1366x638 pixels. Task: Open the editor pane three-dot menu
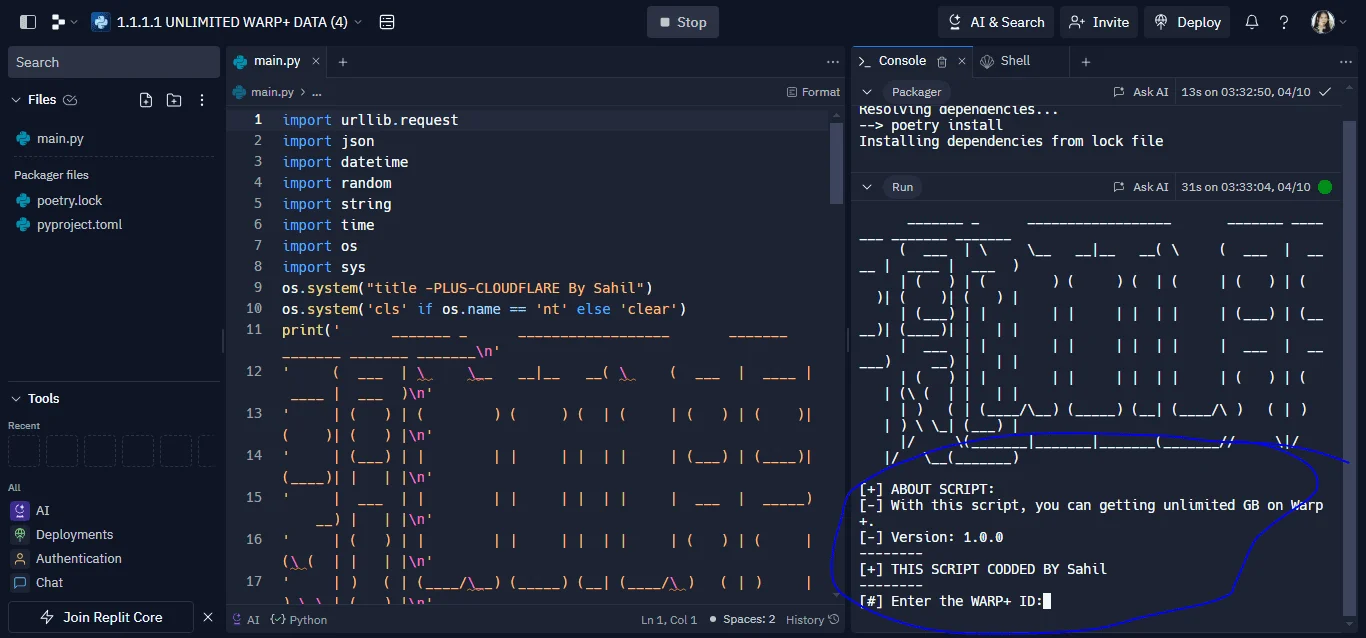(x=834, y=61)
